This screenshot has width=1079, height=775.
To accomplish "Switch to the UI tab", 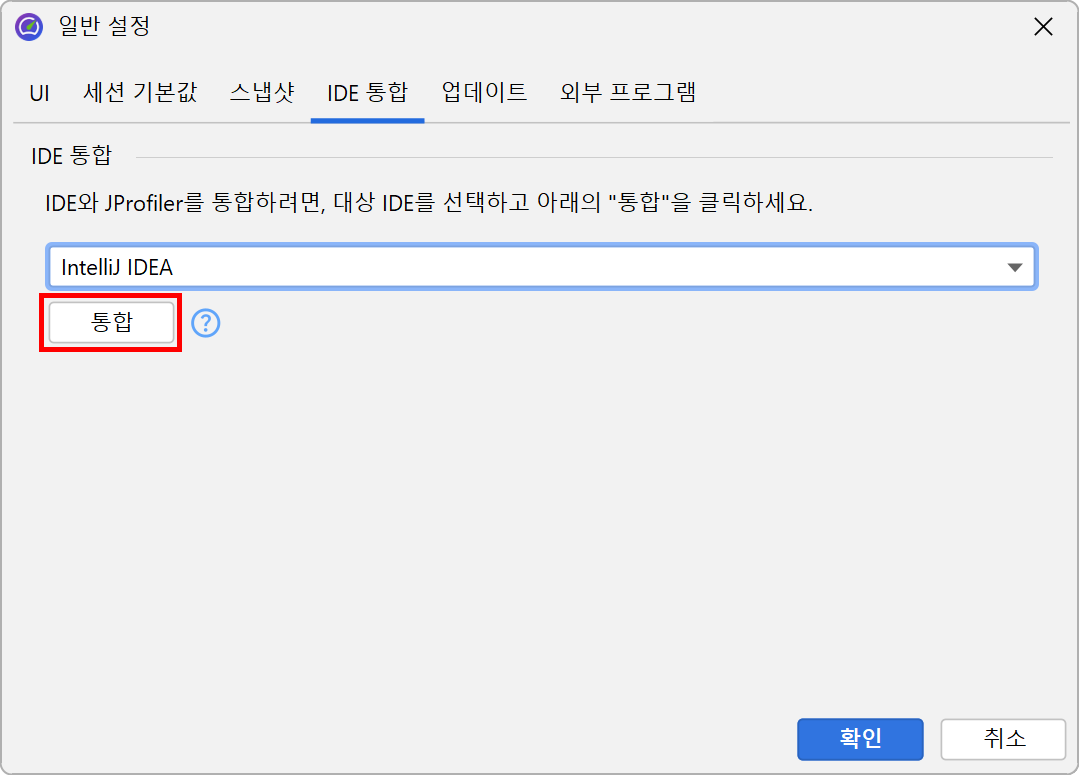I will pyautogui.click(x=39, y=92).
